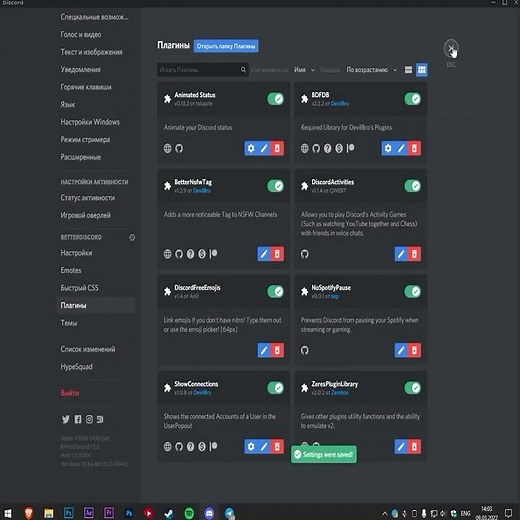Open GitHub icon of BetterNsfwTag
Screen dimensions: 520x520
click(179, 254)
